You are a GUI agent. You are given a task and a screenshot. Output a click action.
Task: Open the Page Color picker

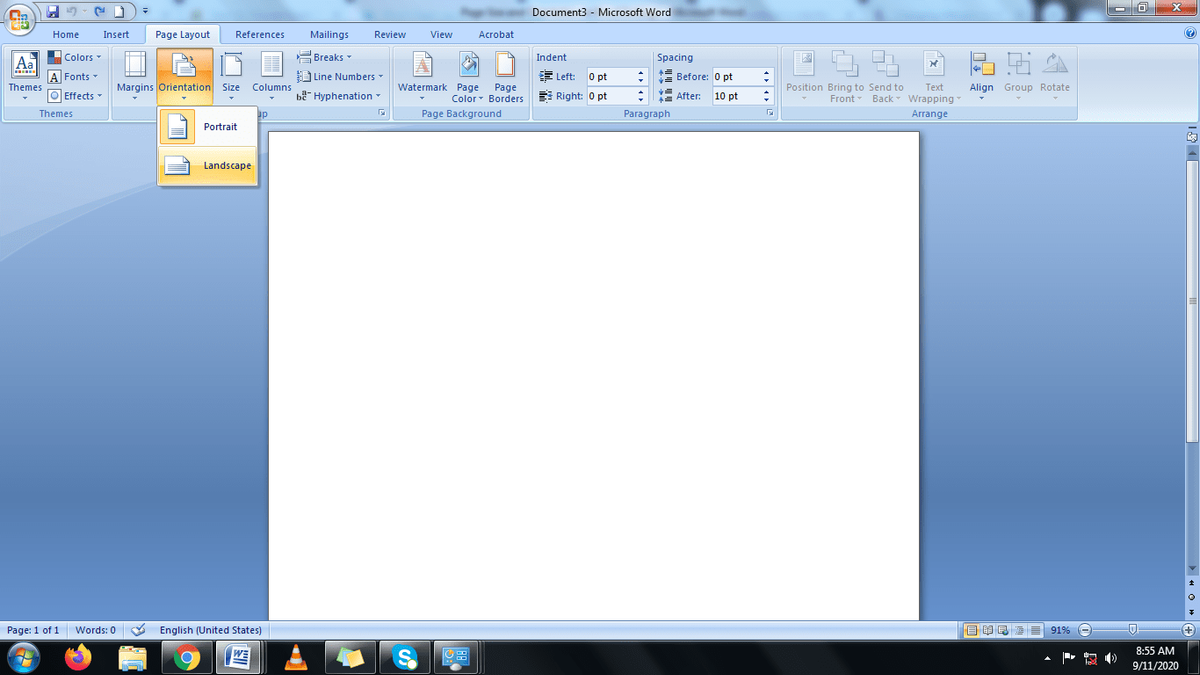pos(467,76)
